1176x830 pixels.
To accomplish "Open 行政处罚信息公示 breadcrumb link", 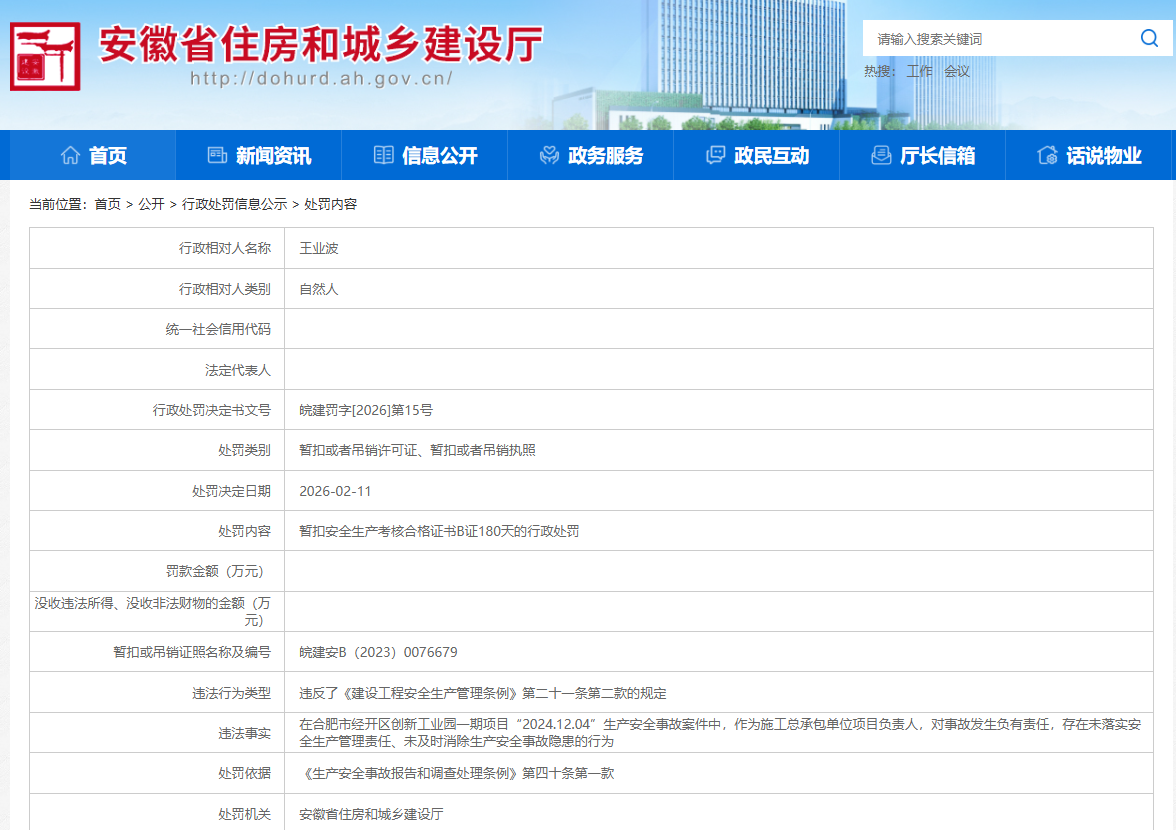I will pos(234,204).
